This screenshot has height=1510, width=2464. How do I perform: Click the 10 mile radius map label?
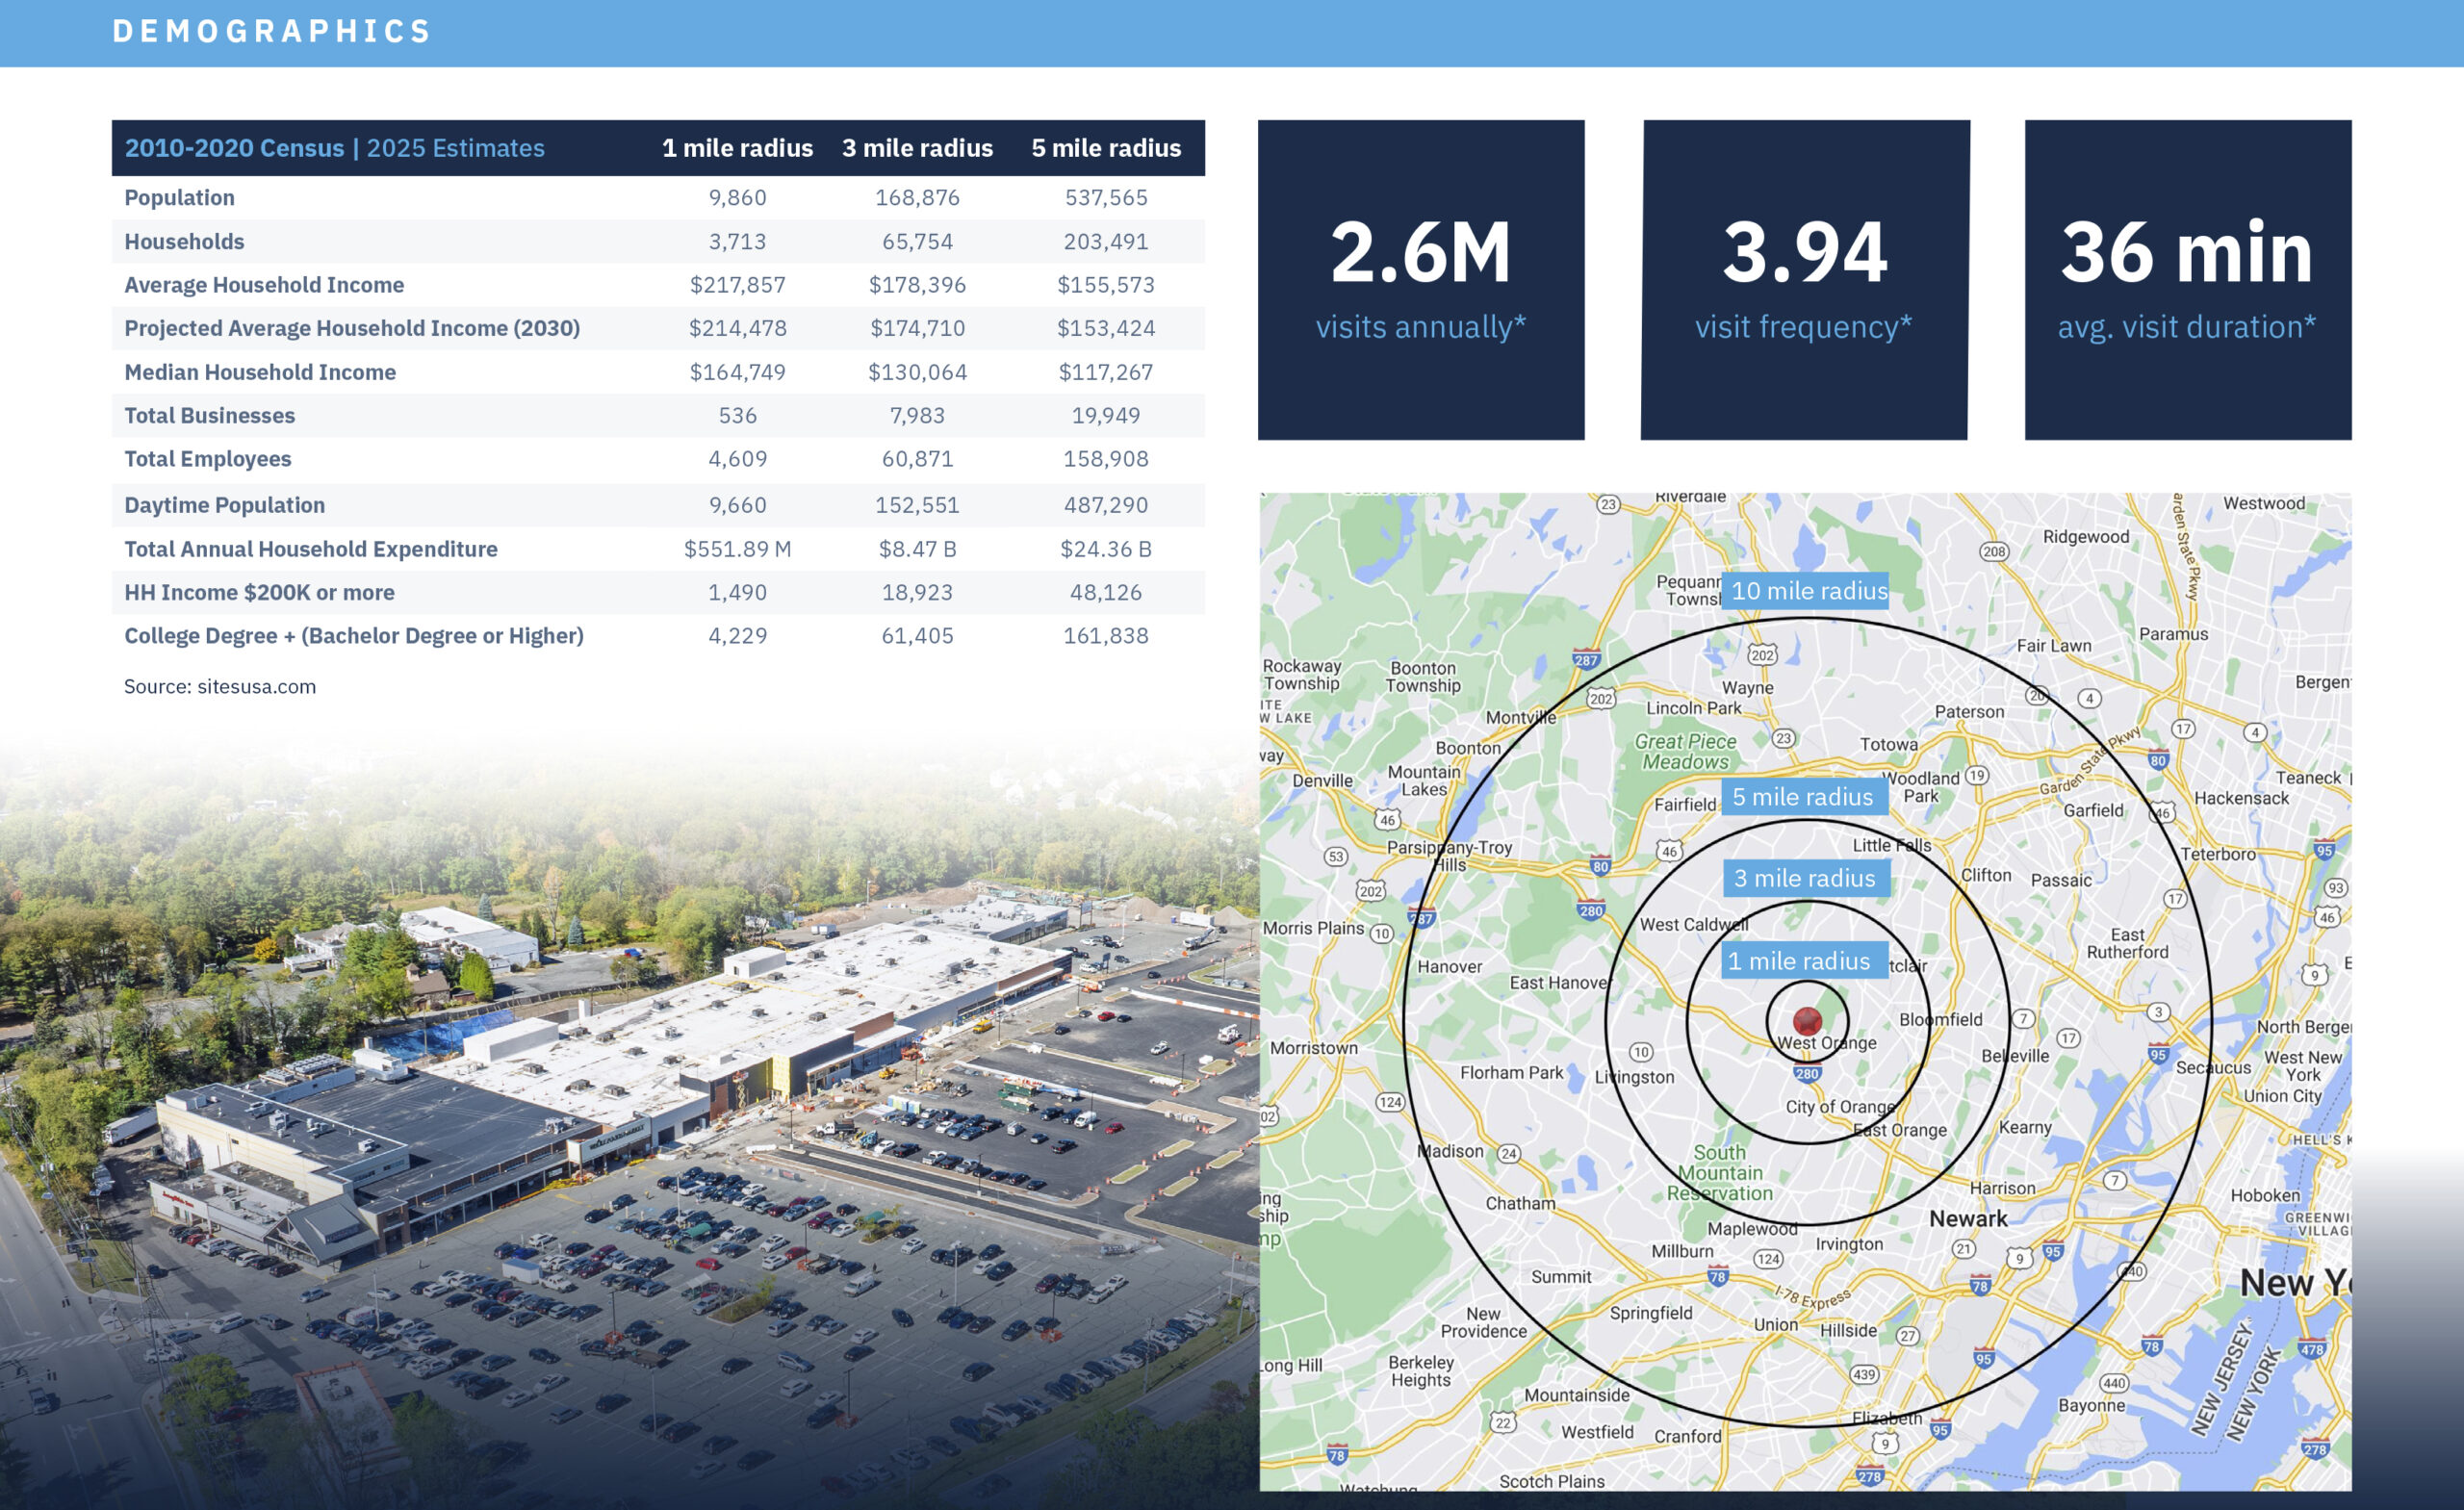[1808, 591]
